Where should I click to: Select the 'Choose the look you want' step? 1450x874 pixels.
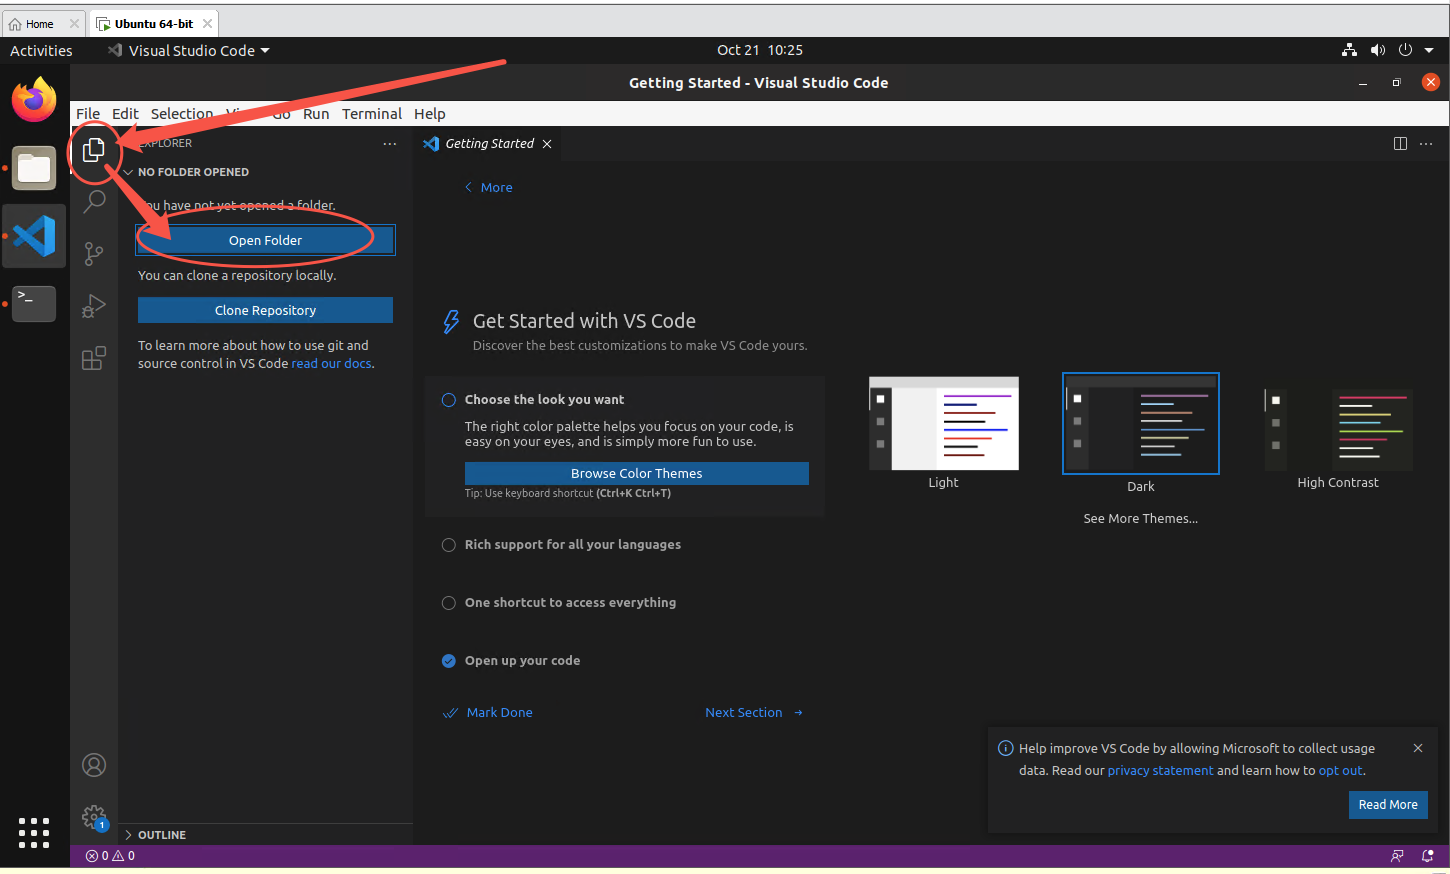point(544,400)
